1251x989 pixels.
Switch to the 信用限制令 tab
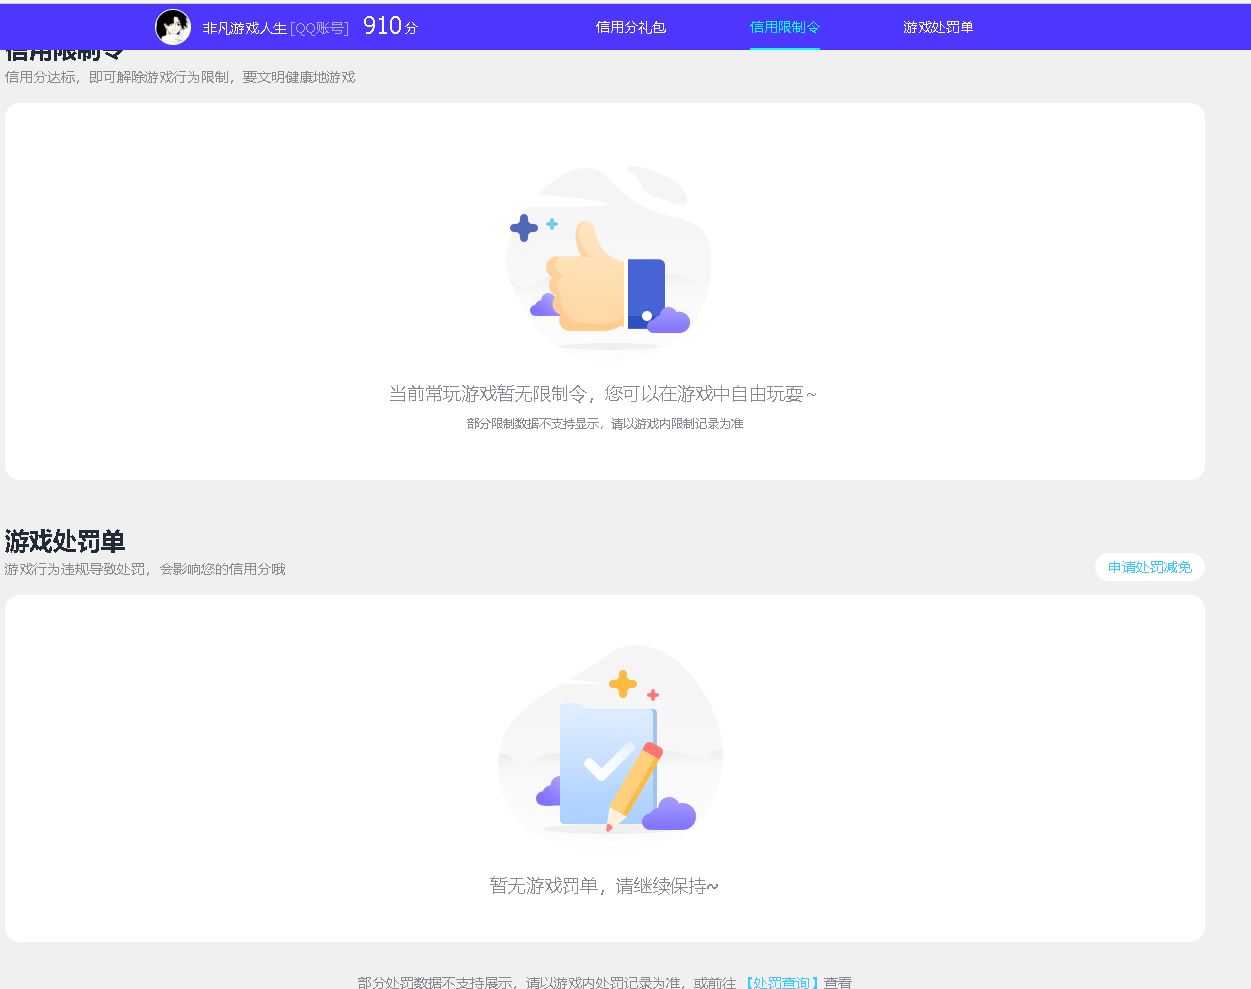784,27
